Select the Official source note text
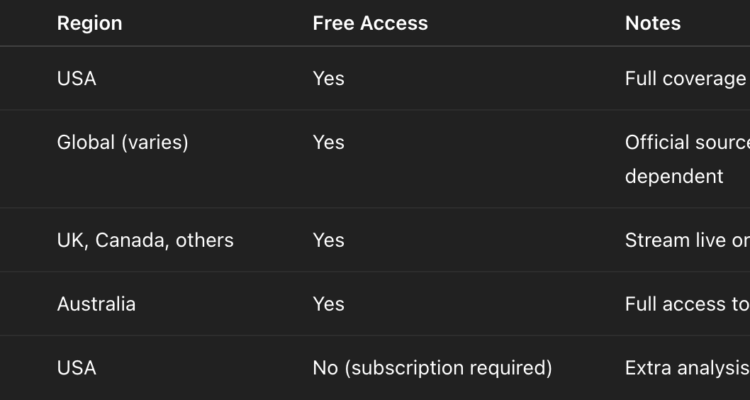750x400 pixels. pos(687,142)
